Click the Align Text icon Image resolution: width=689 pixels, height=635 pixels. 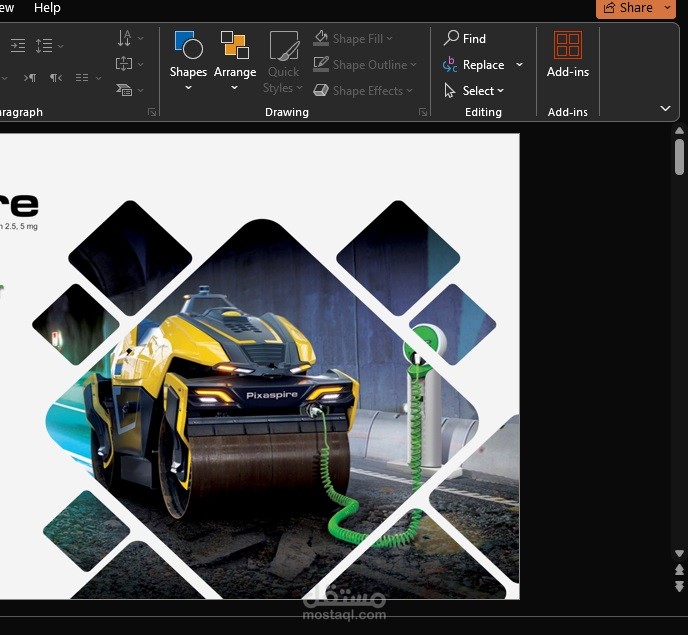(x=124, y=64)
